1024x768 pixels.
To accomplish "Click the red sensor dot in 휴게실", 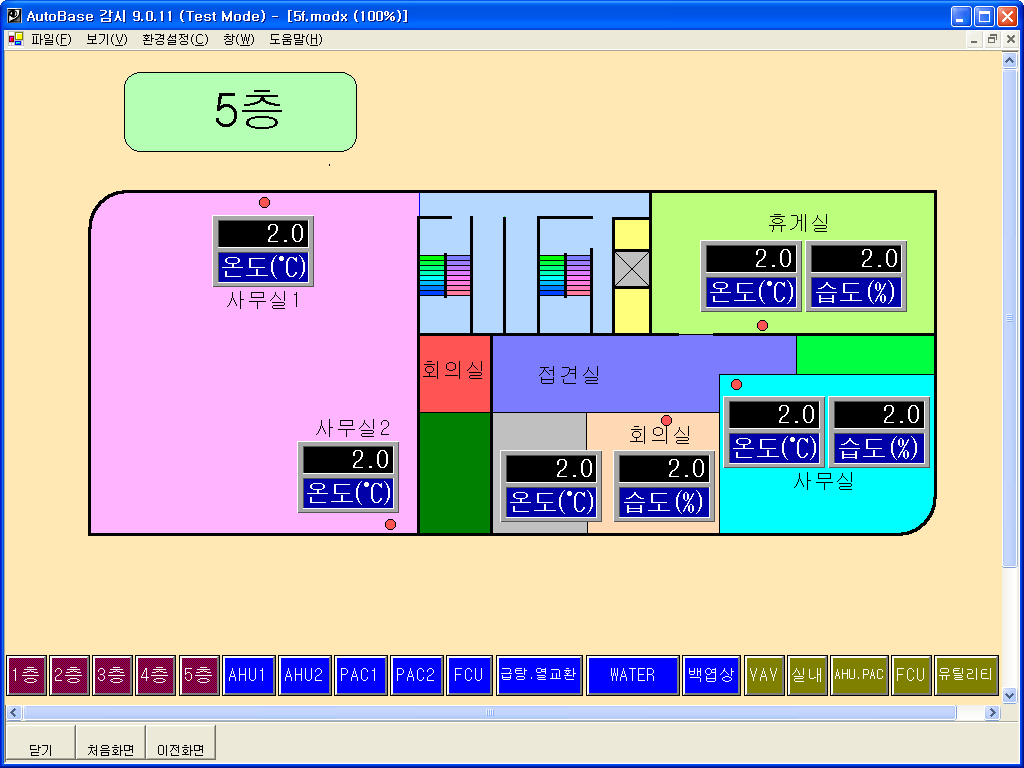I will [762, 326].
